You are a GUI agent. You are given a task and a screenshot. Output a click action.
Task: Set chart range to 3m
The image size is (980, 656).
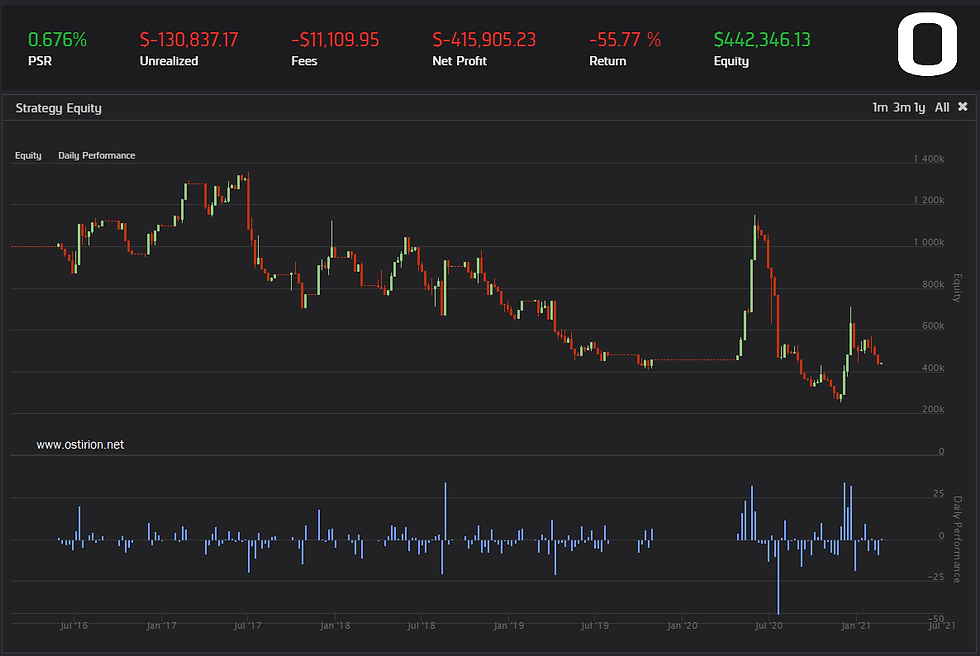pyautogui.click(x=902, y=107)
